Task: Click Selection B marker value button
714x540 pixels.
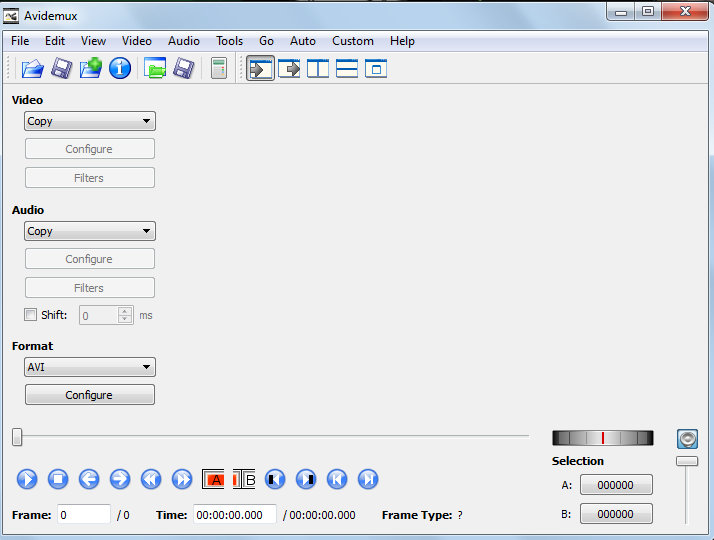Action: coord(616,514)
